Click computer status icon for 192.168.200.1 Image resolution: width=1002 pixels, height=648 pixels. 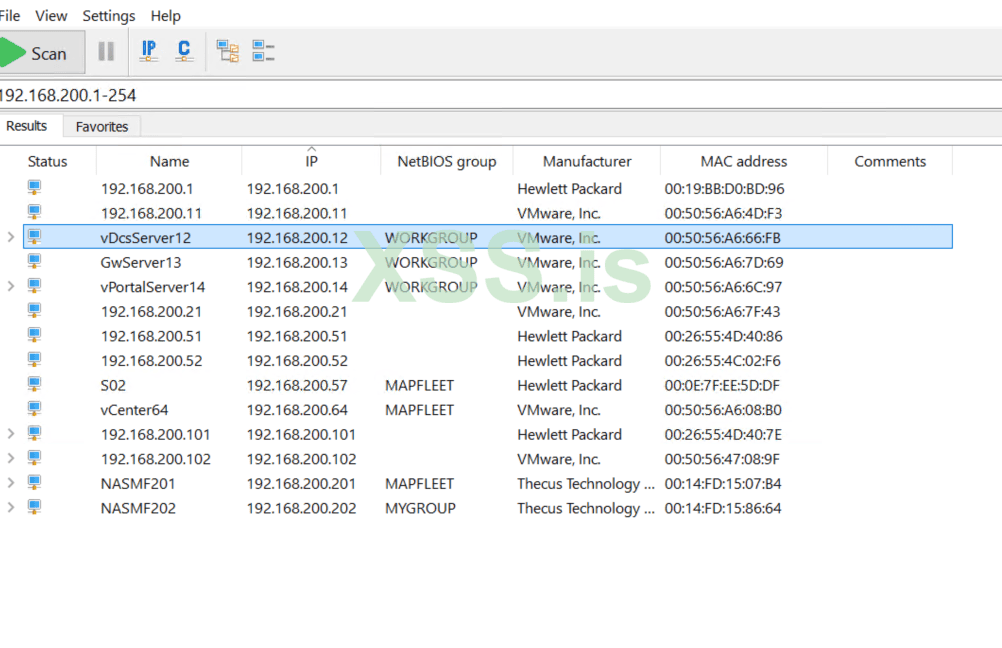point(35,187)
